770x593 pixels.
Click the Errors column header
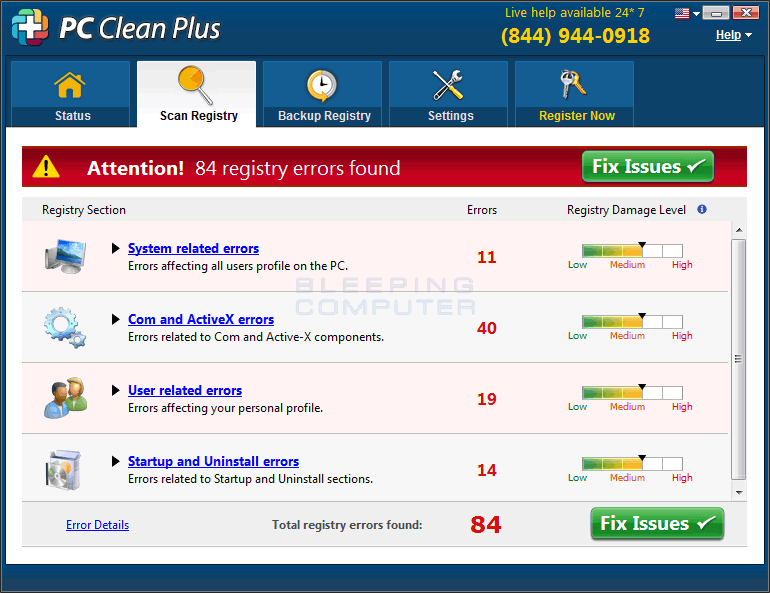click(x=482, y=210)
